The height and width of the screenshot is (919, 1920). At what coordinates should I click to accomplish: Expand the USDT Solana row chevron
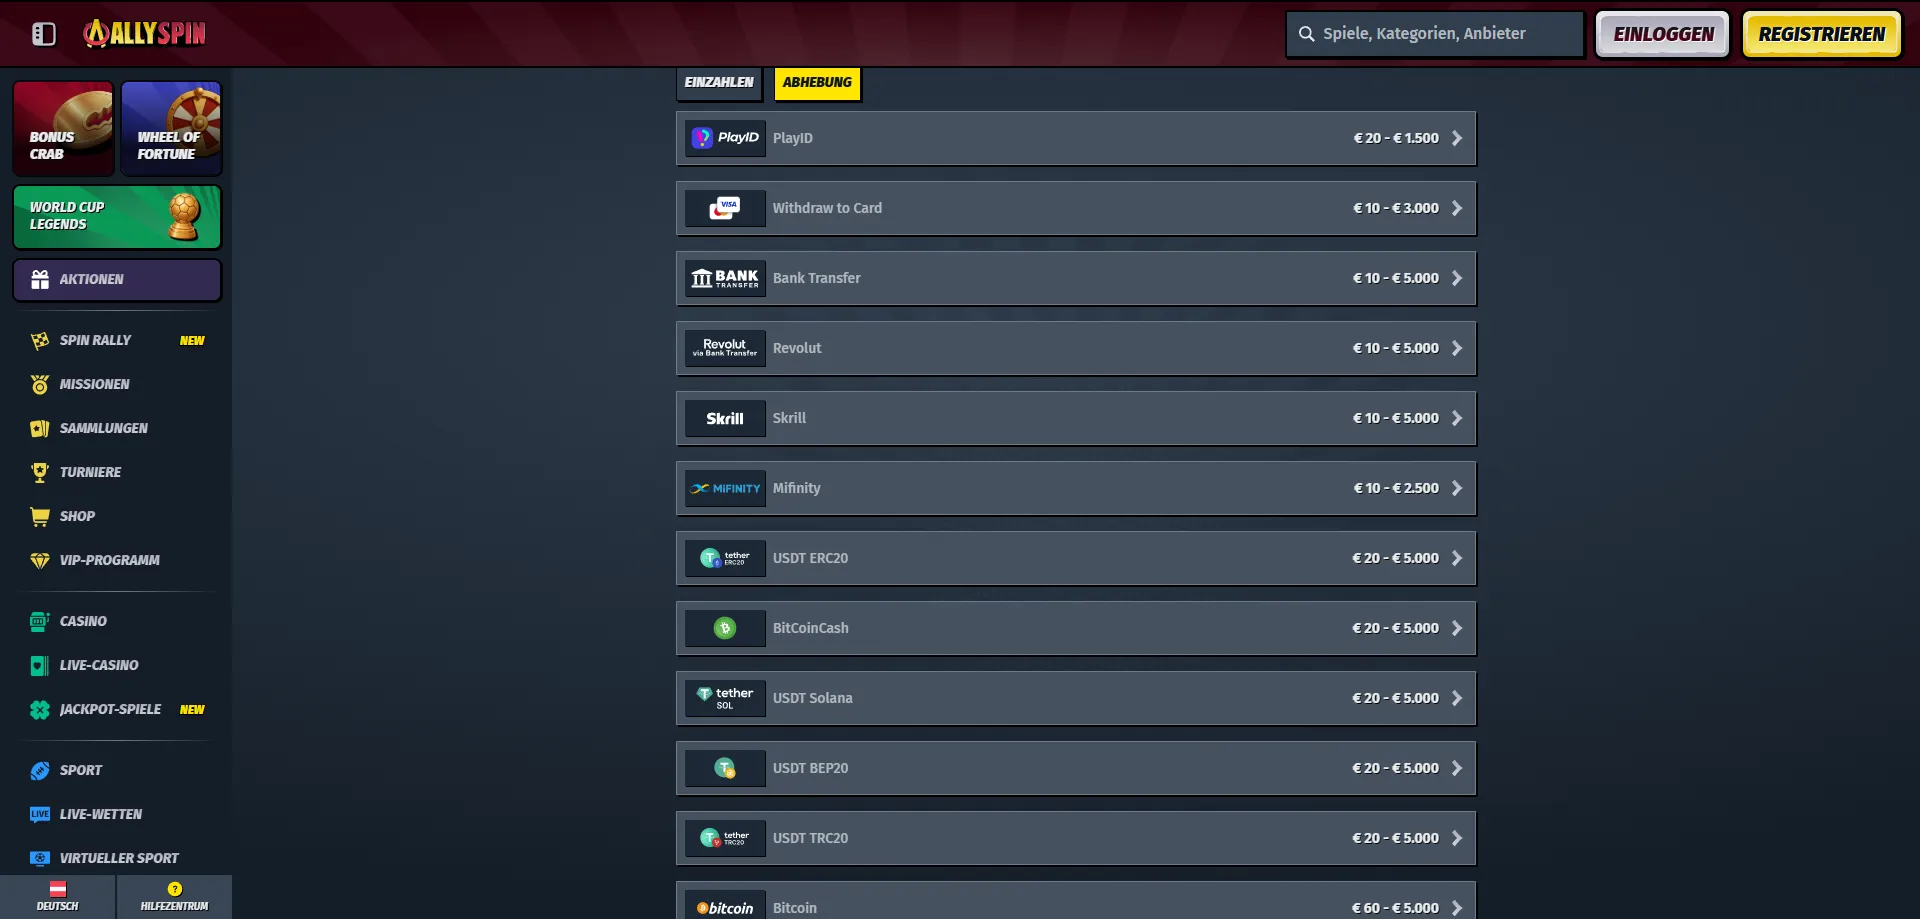1457,698
